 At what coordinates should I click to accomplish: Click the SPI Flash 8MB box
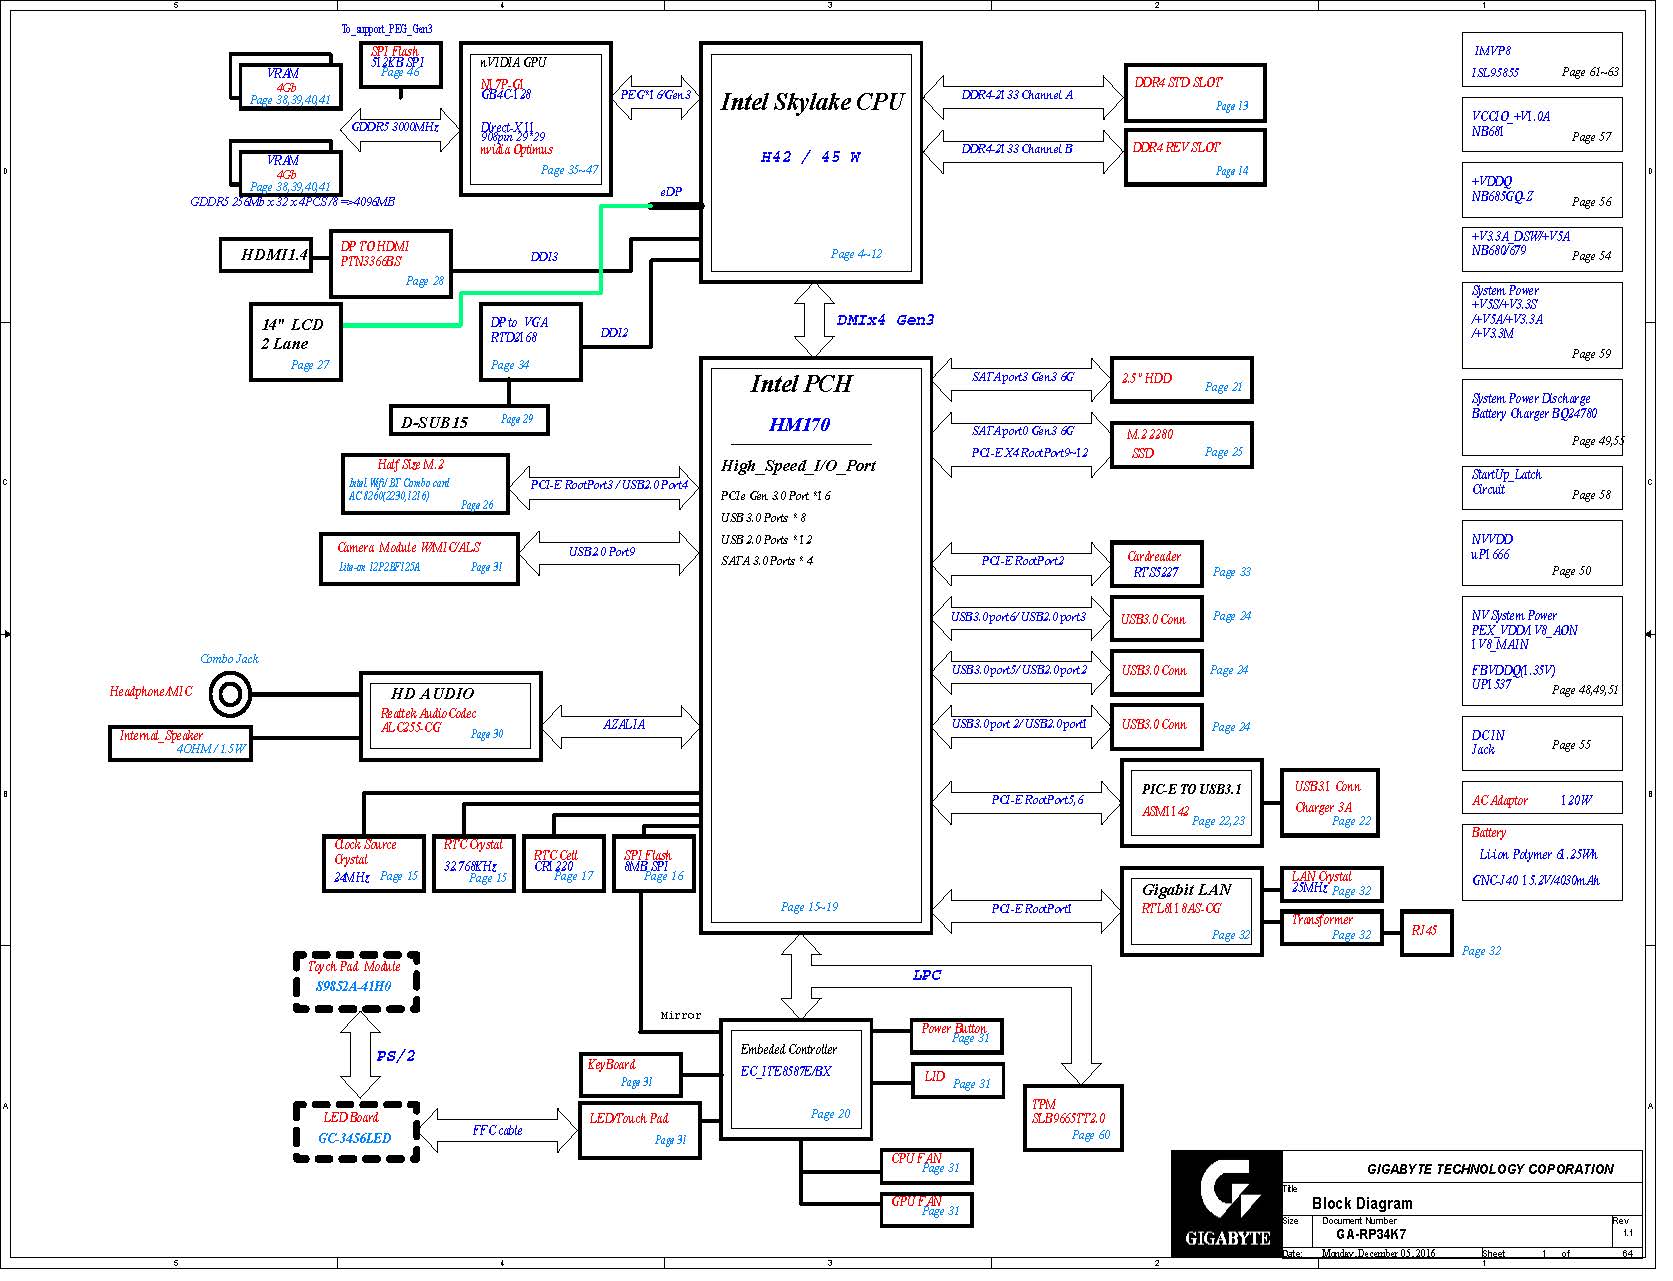tap(653, 863)
